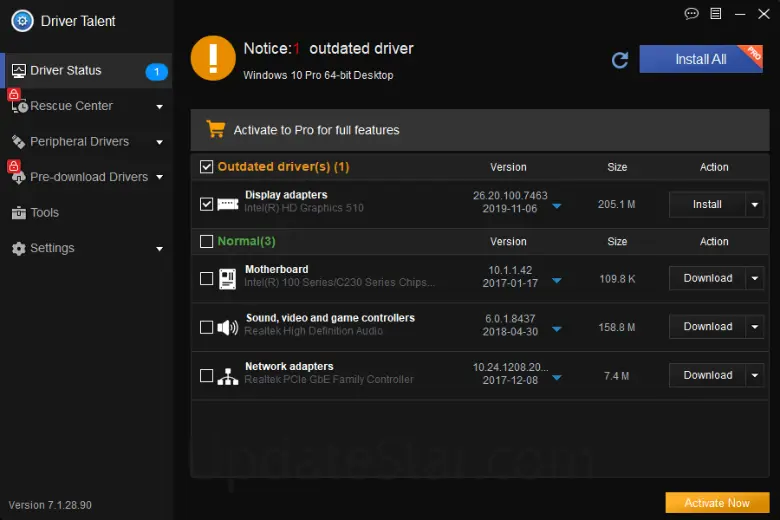The height and width of the screenshot is (520, 780).
Task: Open Download dropdown arrow in Network adapters row
Action: click(755, 375)
